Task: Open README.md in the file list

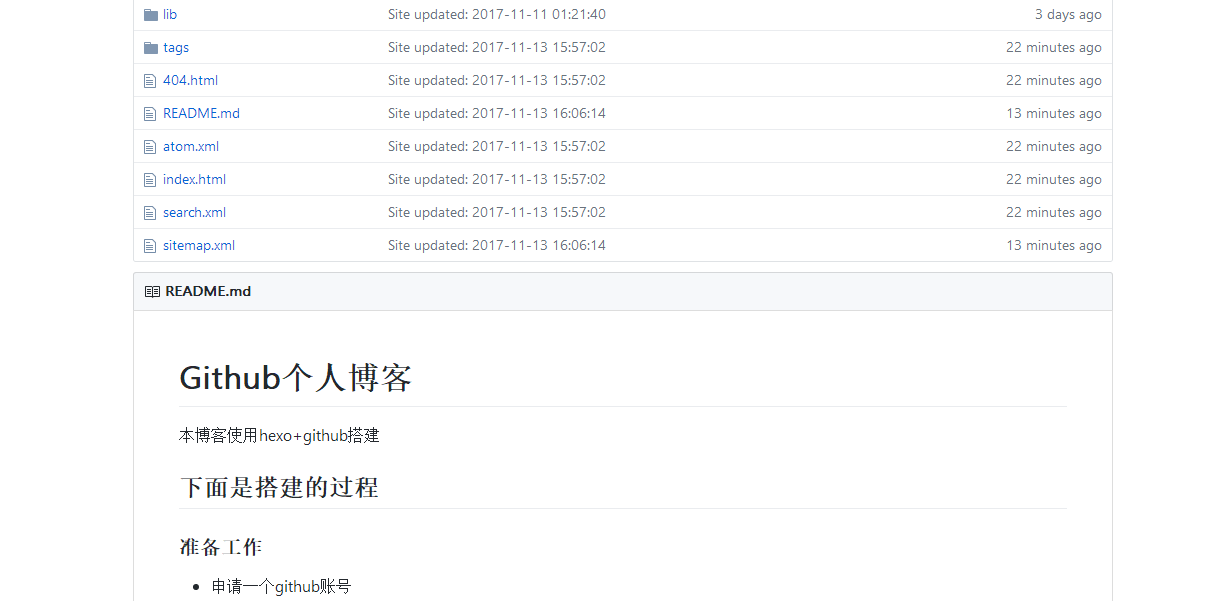Action: (201, 114)
